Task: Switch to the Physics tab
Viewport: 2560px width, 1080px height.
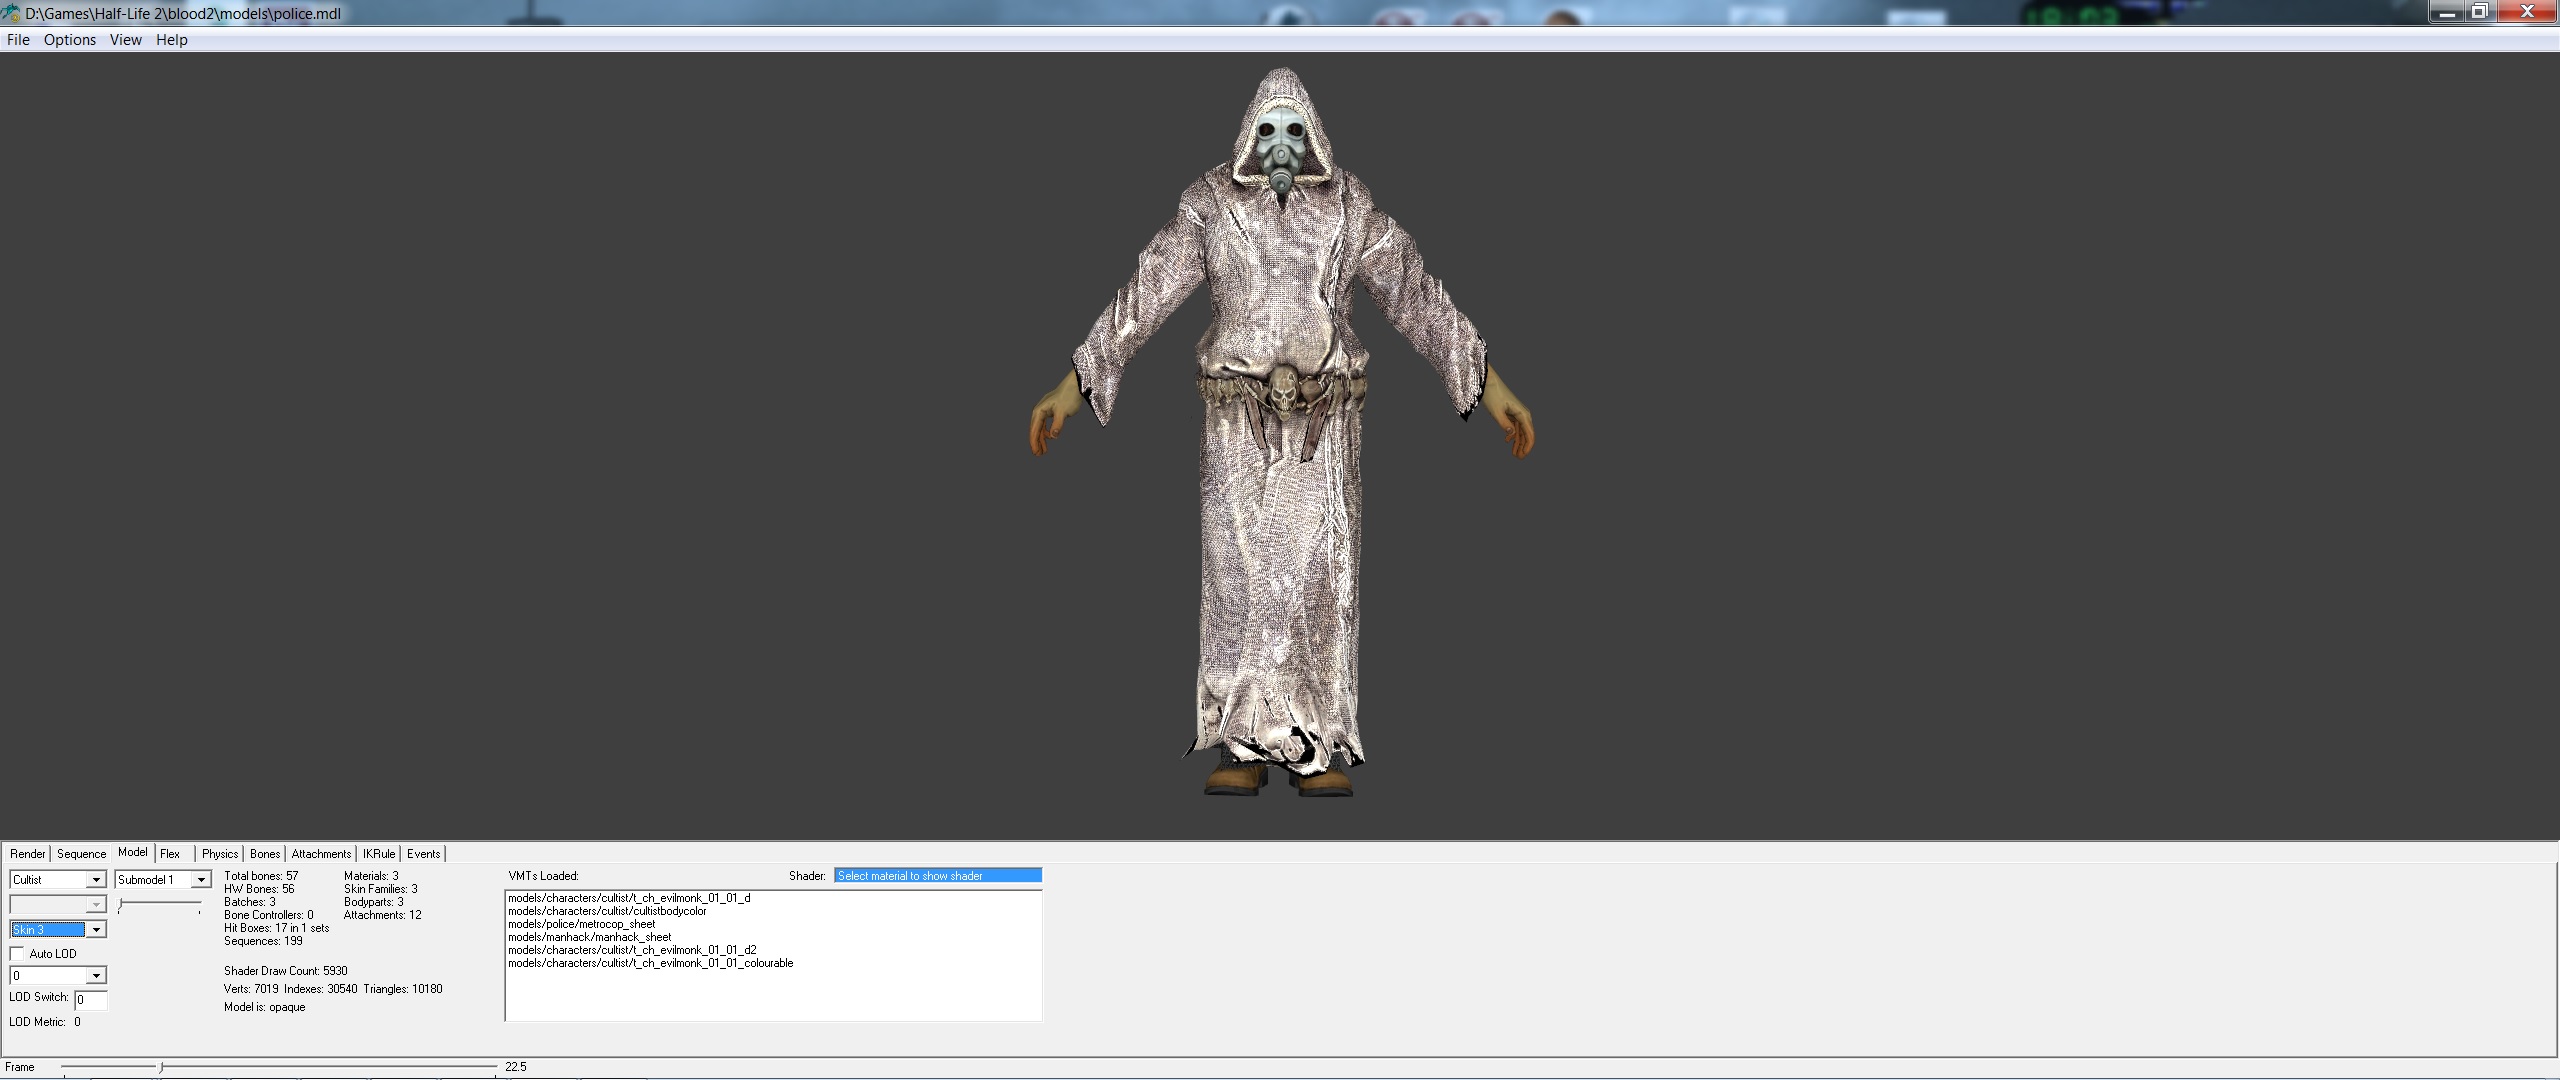Action: pos(220,854)
